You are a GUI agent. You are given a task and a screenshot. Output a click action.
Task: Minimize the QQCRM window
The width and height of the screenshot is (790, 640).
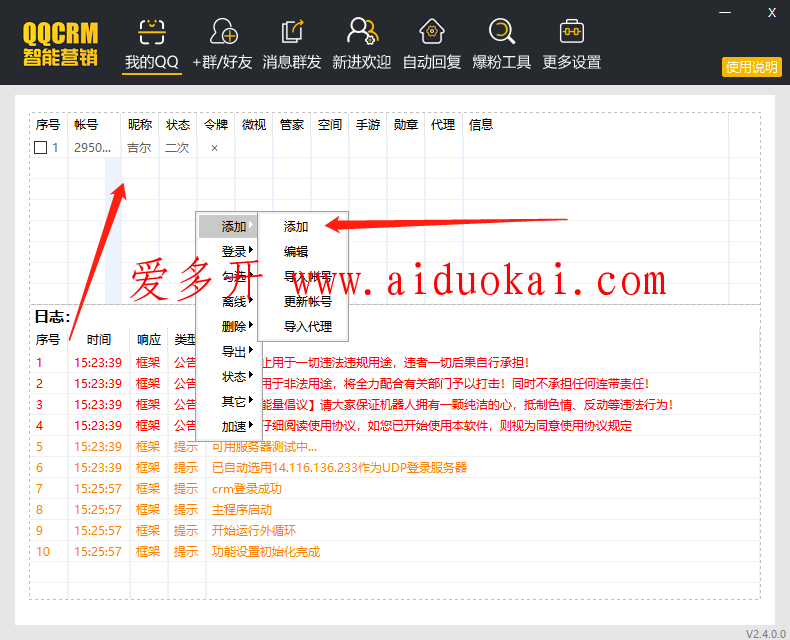point(725,13)
